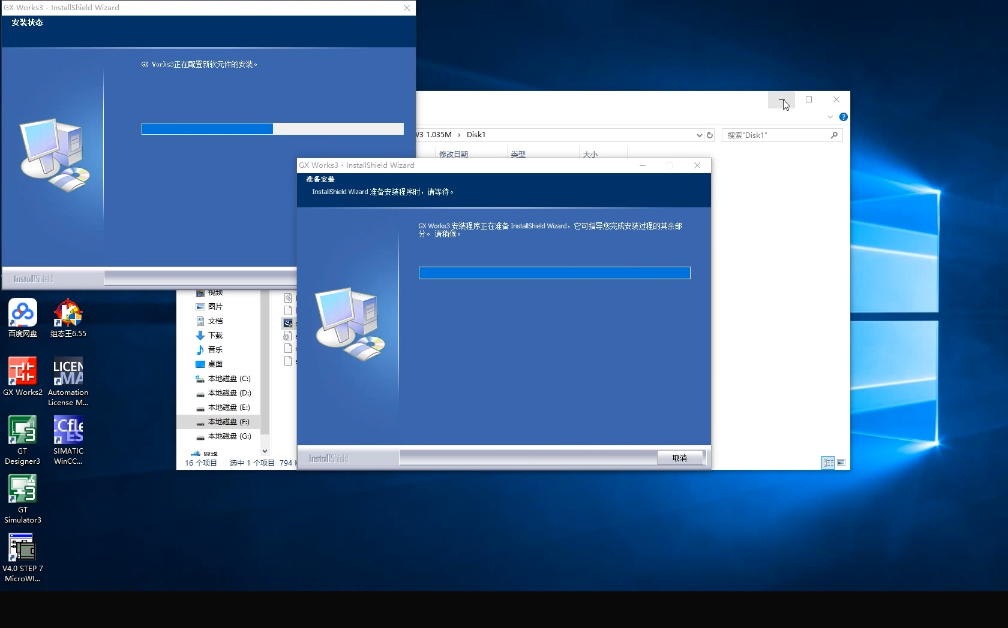Open the address bar history dropdown
Viewport: 1008px width, 628px height.
pos(699,135)
